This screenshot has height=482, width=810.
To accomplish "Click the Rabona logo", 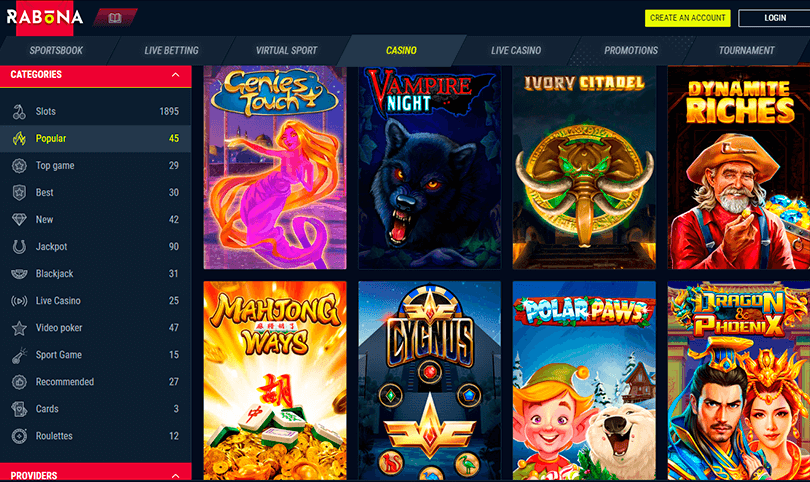I will tap(45, 18).
